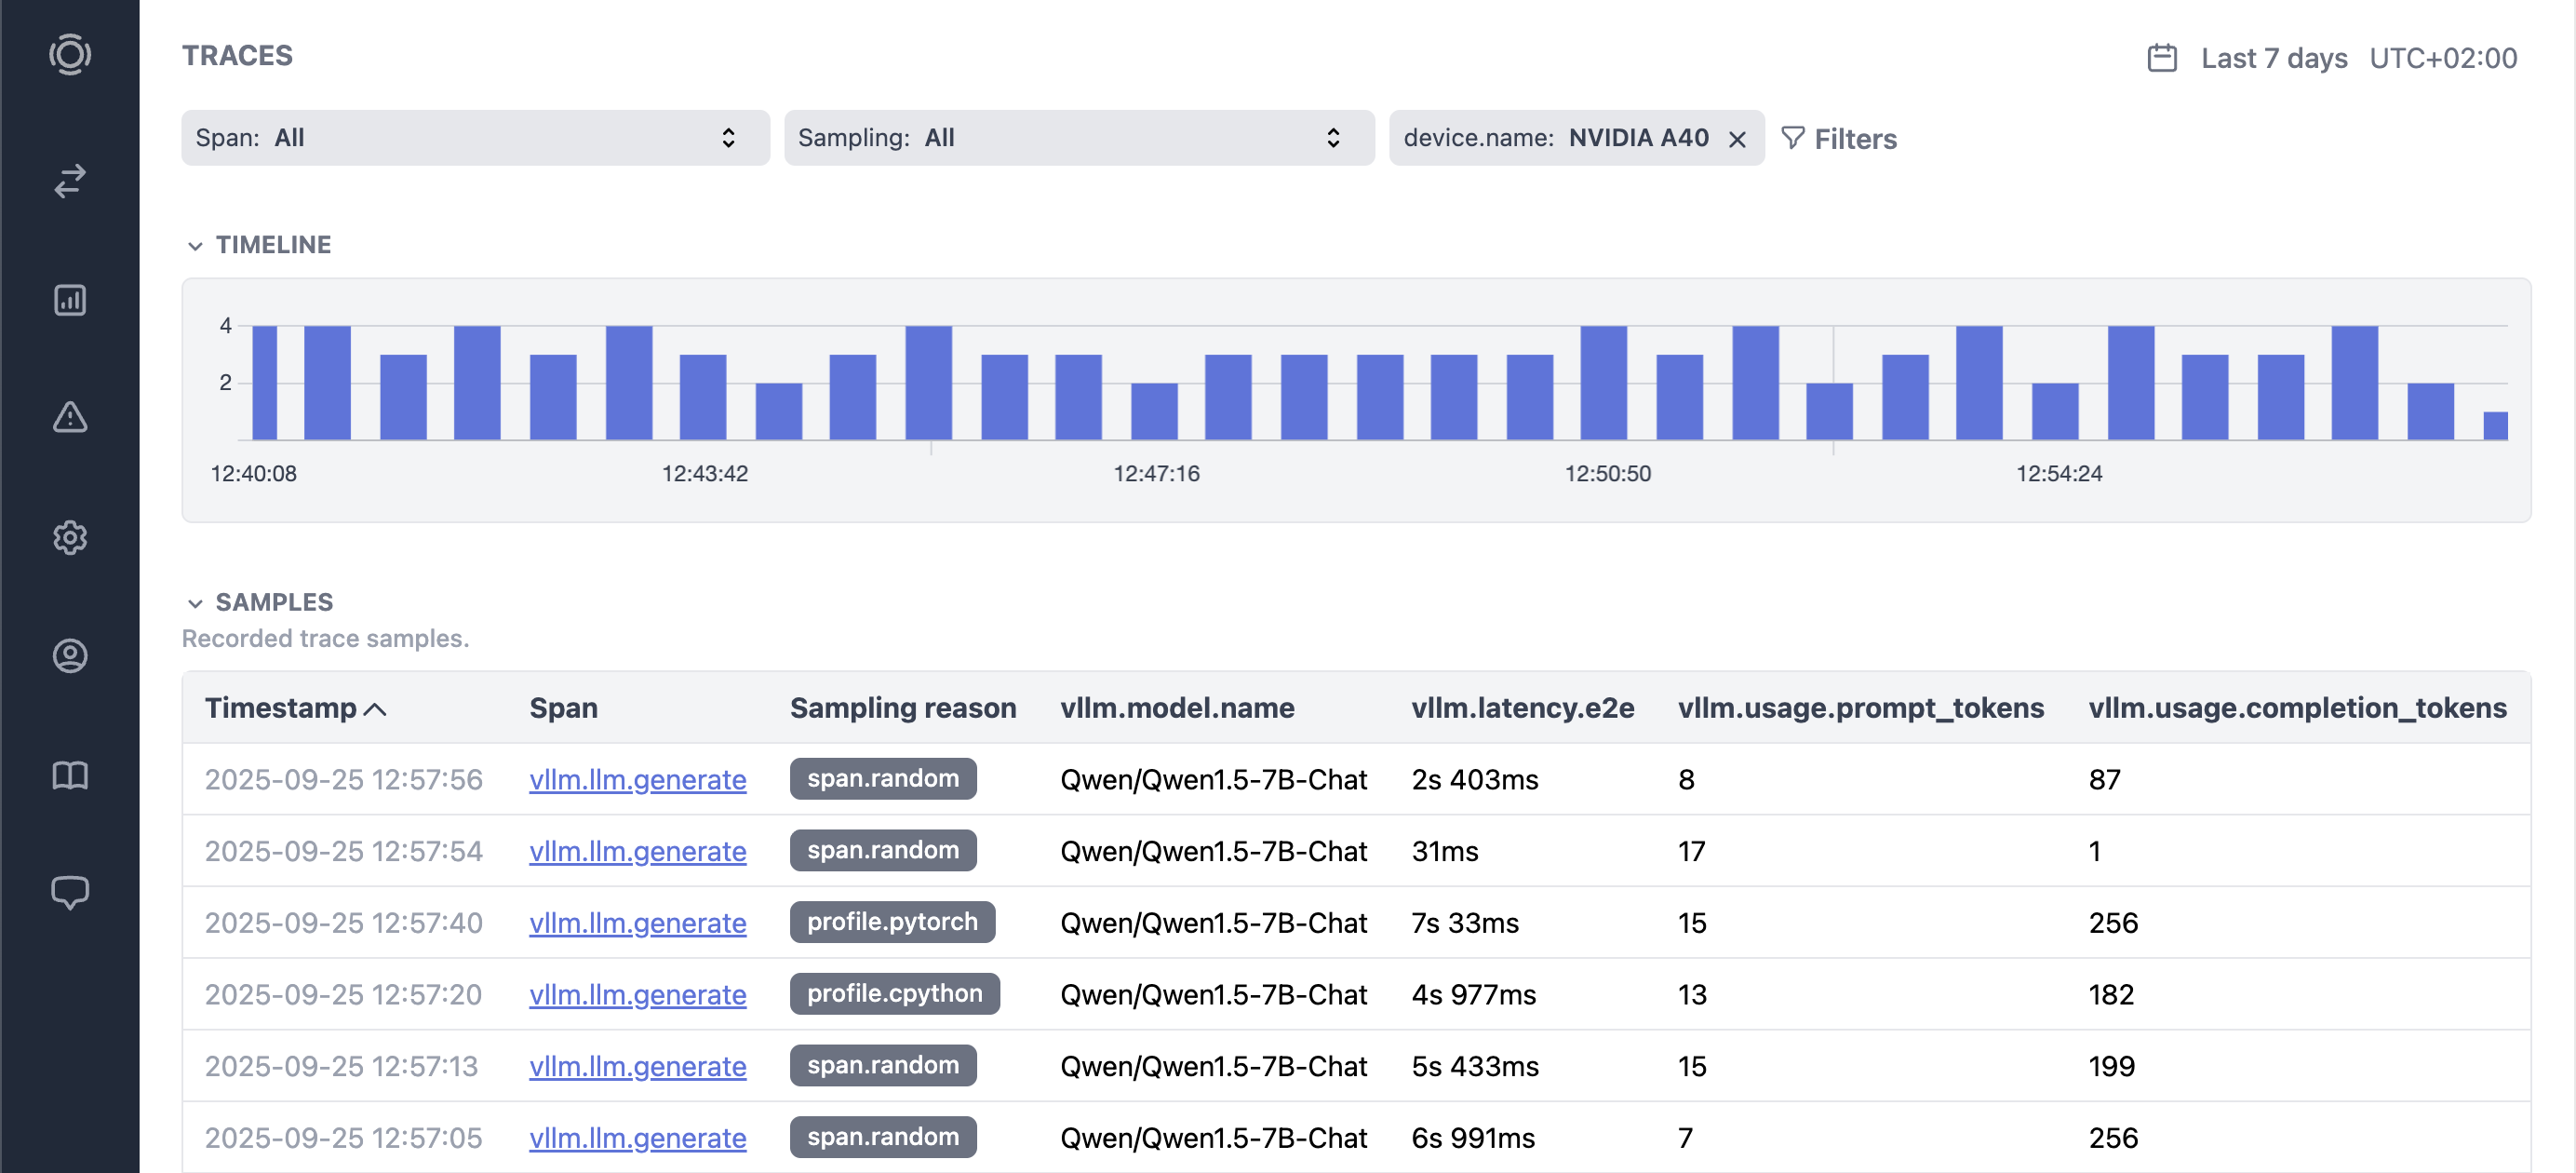2576x1173 pixels.
Task: Open the feedback chat bubble icon
Action: point(70,892)
